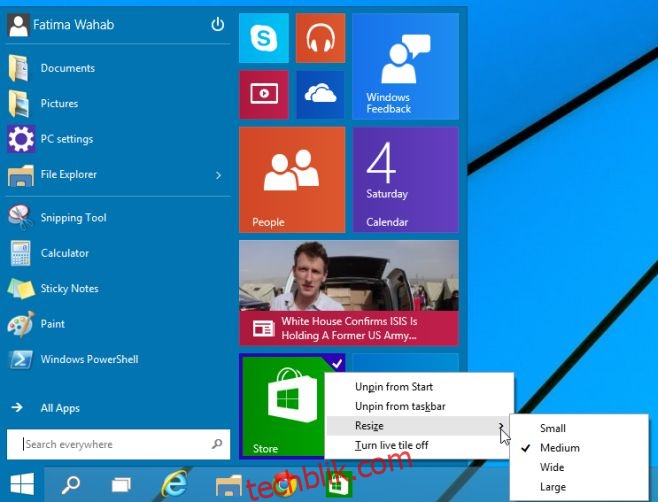Open the Resize submenu
The height and width of the screenshot is (502, 658).
(x=419, y=426)
